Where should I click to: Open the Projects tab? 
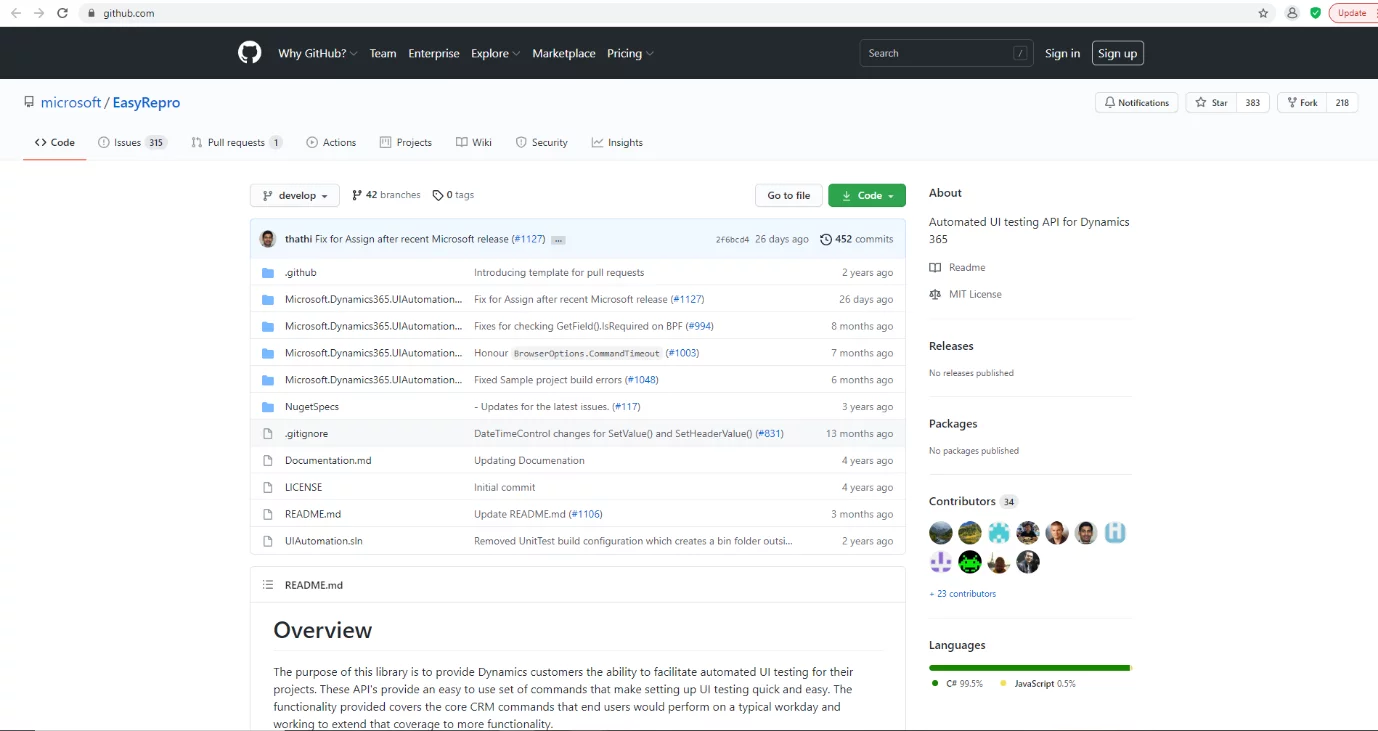pos(406,143)
